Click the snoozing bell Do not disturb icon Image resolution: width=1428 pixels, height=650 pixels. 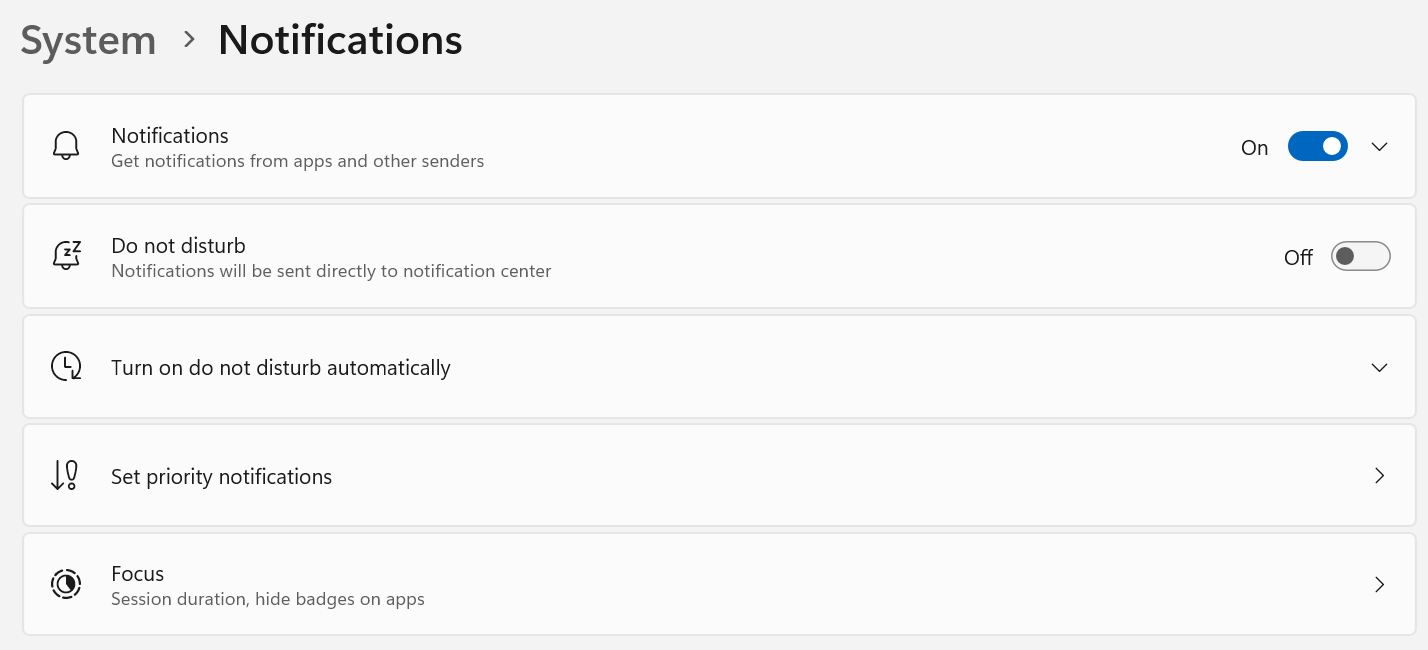pos(66,256)
